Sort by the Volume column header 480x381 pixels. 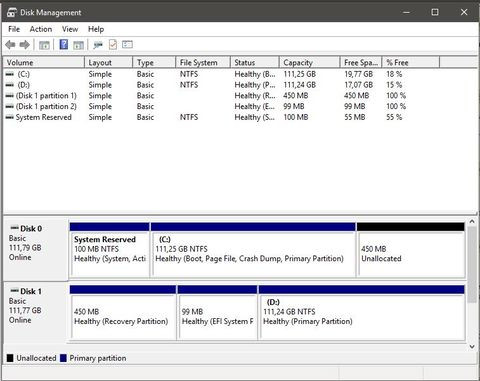[x=44, y=62]
